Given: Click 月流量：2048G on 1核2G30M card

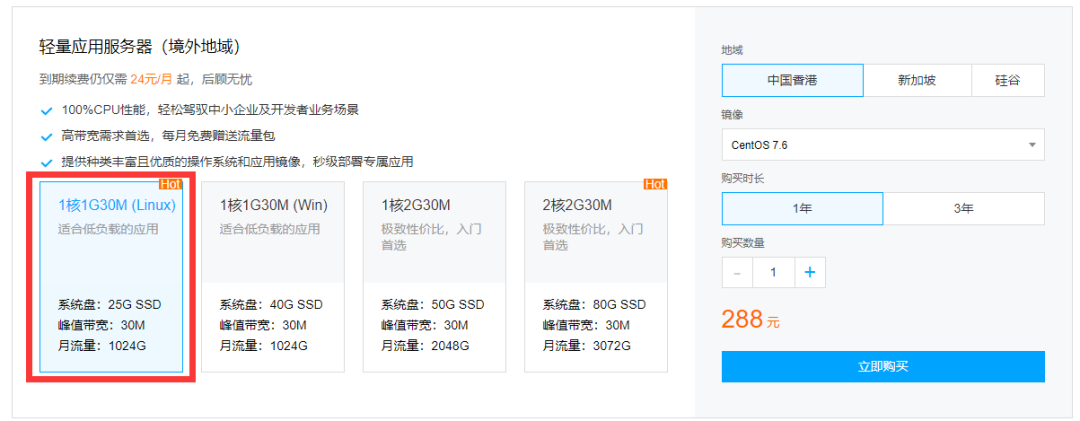Looking at the screenshot, I should 426,346.
